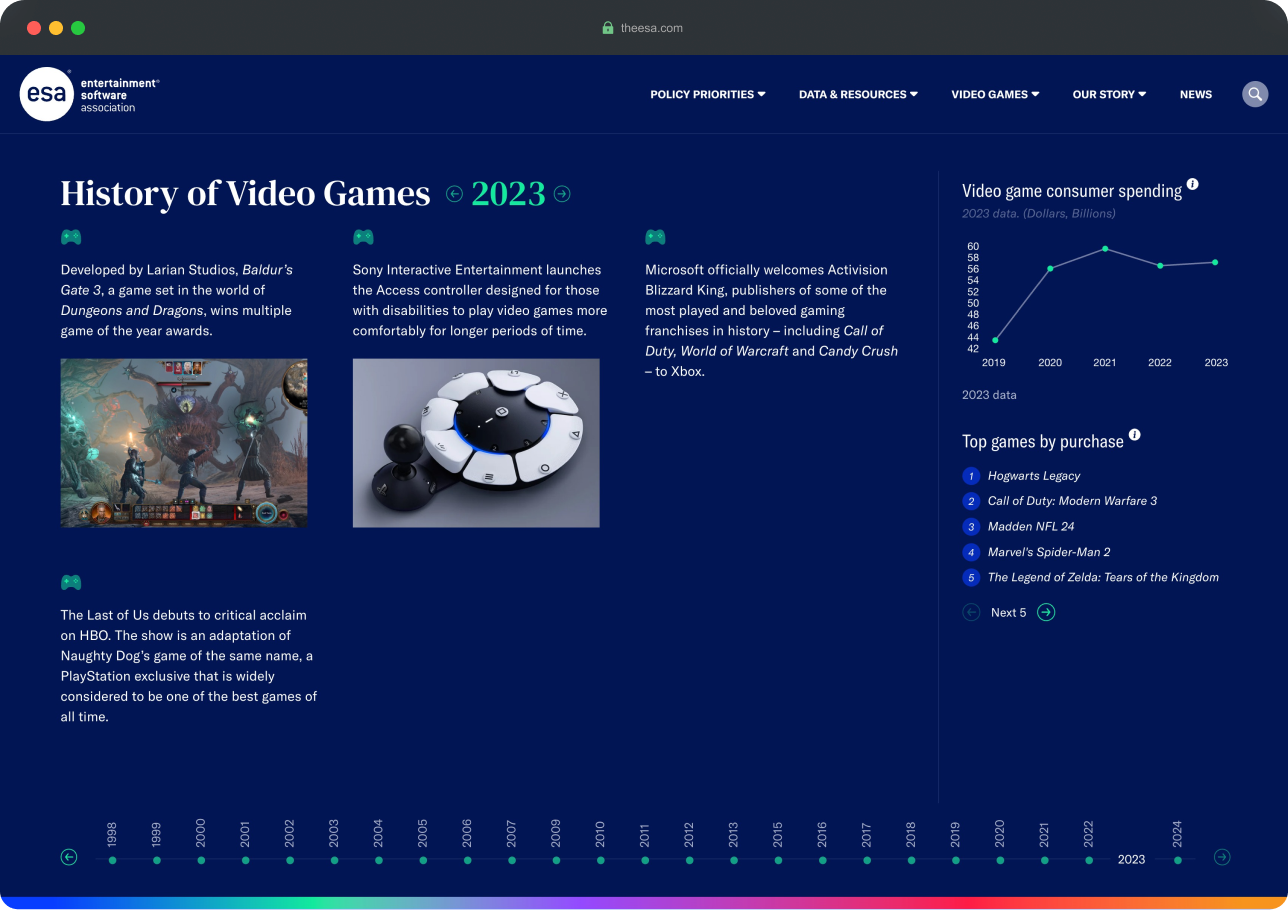Click the 2023 data point on spending chart
The height and width of the screenshot is (910, 1288).
1215,262
